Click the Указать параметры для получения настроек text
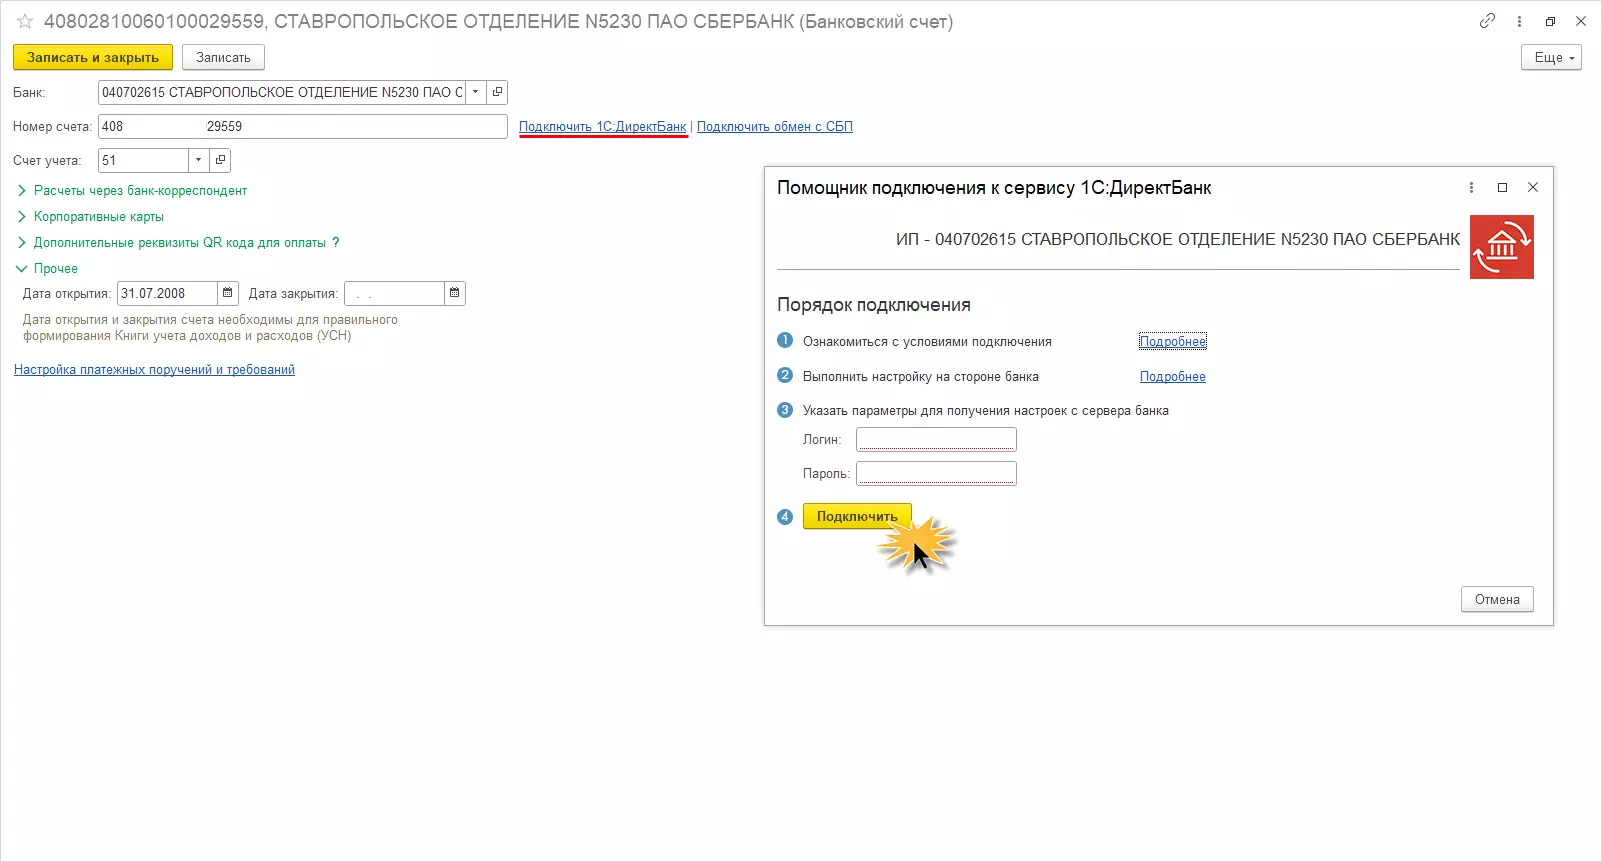Viewport: 1602px width, 862px height. pyautogui.click(x=986, y=411)
